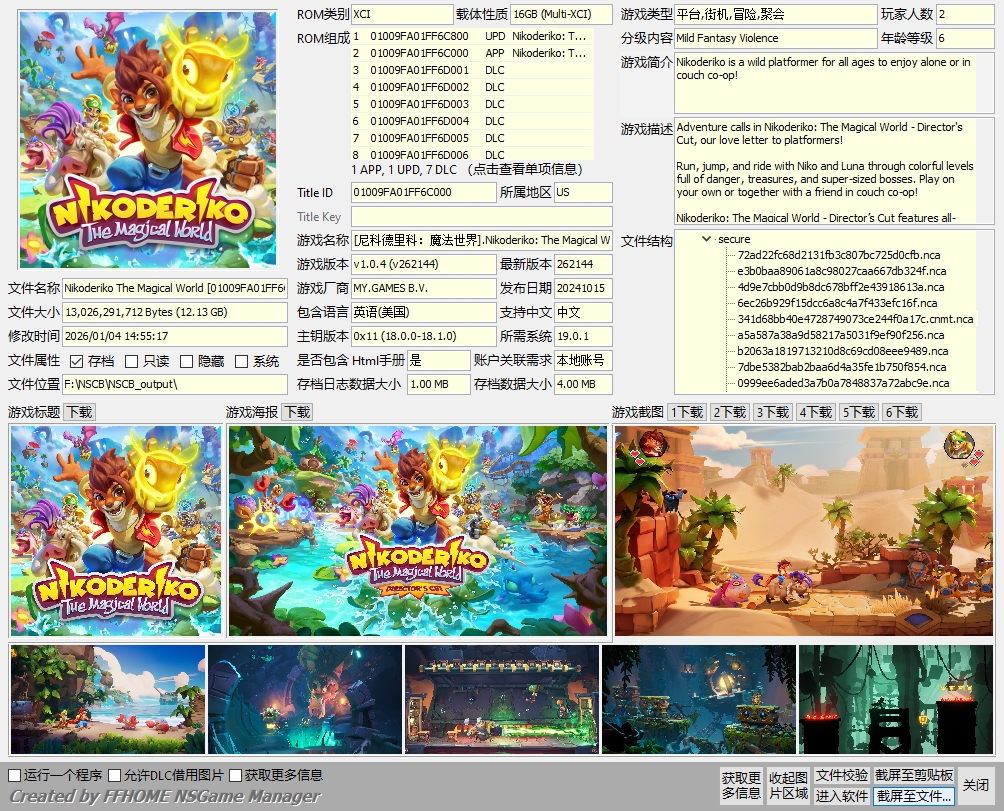Select file 72ad22fc68d2131fb3c807bc725d0cfb.nca
This screenshot has height=811, width=1004.
[x=839, y=255]
